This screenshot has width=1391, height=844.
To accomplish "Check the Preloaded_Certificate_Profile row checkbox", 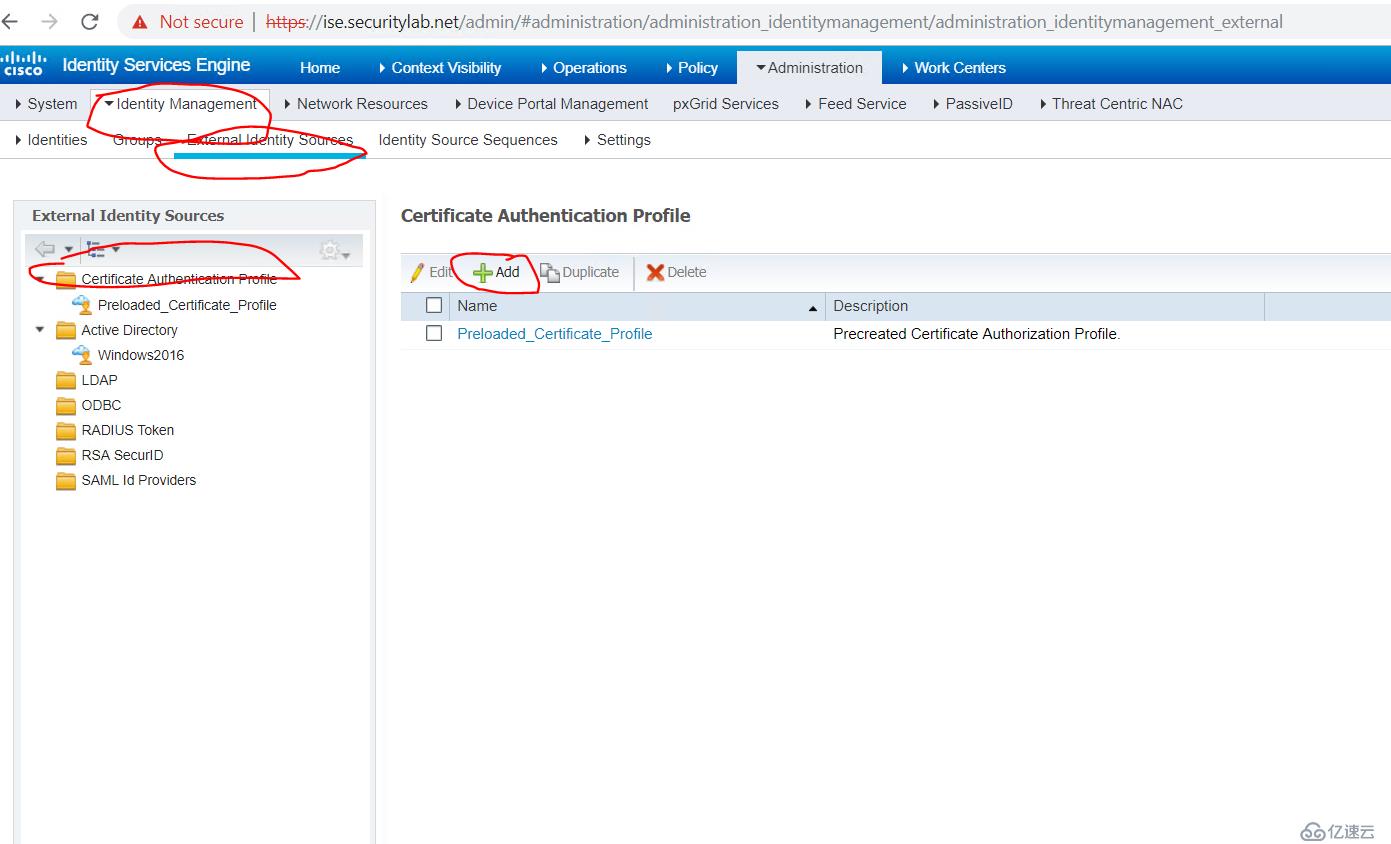I will (x=434, y=334).
